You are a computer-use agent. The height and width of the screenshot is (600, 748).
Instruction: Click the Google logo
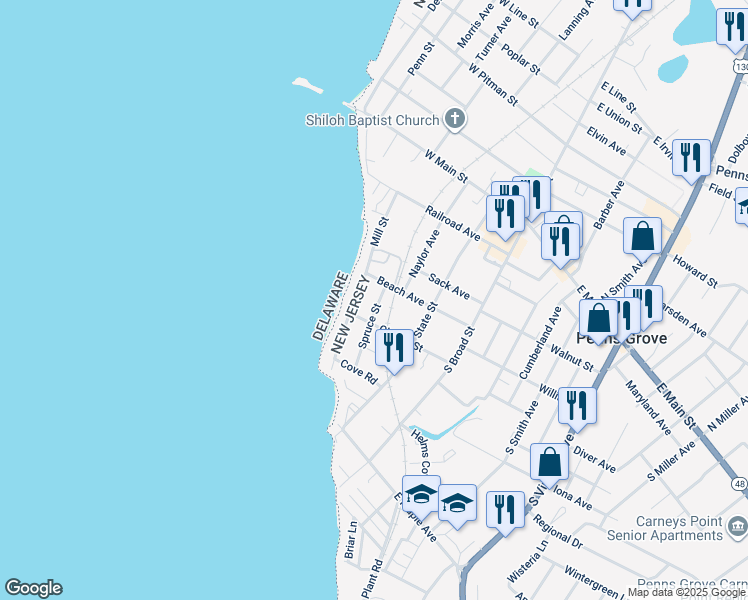pos(33,588)
